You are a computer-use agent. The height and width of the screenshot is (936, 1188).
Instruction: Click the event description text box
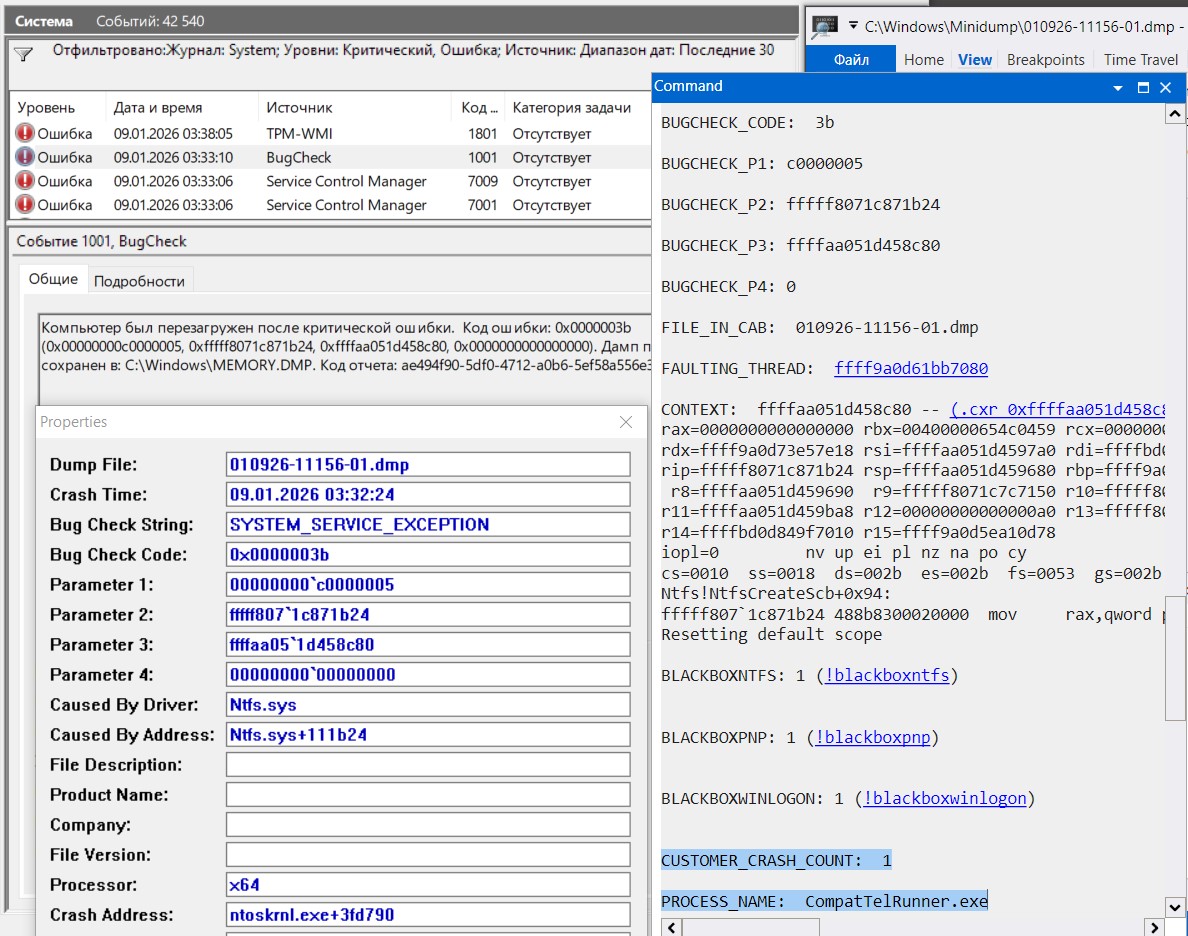click(x=345, y=358)
